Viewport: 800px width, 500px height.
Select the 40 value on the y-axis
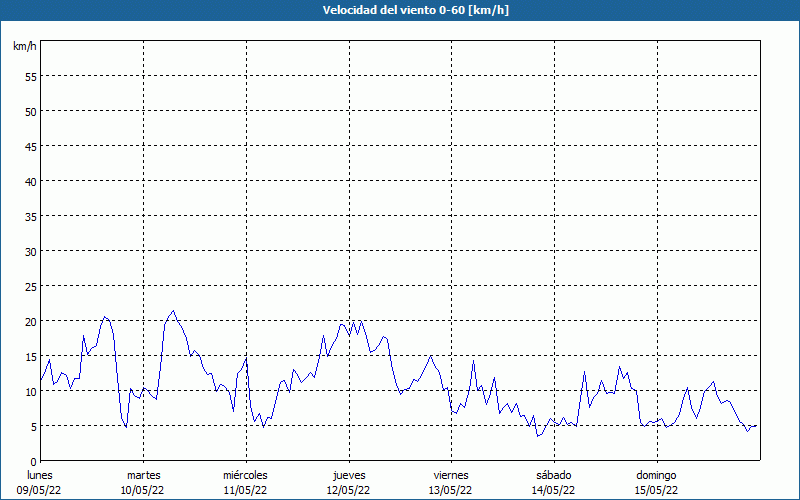(x=31, y=182)
